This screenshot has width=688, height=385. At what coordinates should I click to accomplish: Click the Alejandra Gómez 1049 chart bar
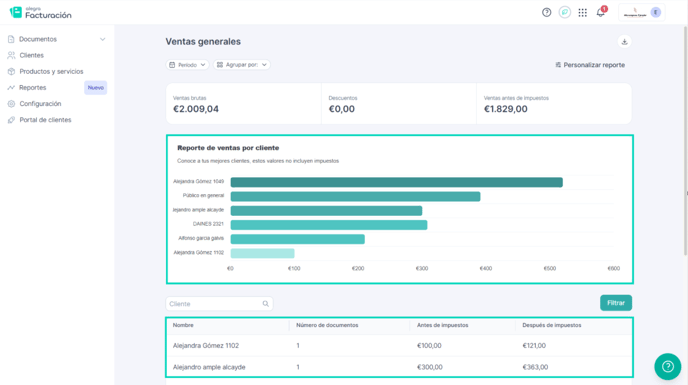[x=397, y=182]
